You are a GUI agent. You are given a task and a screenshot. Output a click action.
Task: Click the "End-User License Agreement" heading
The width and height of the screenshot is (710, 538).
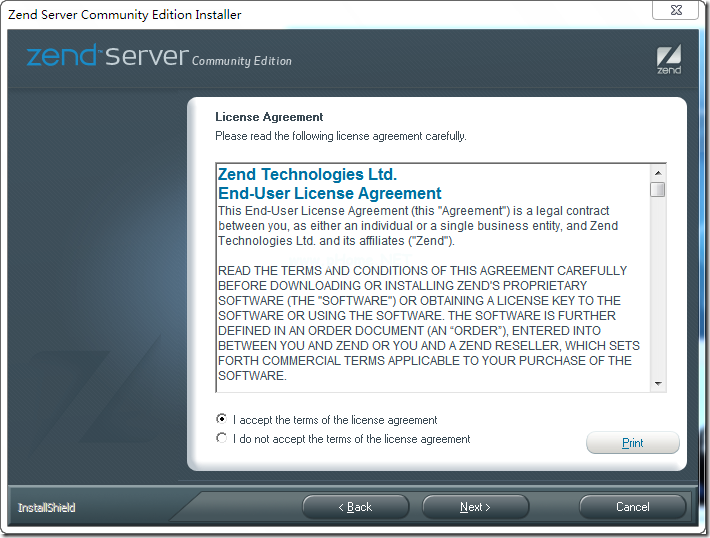point(329,193)
